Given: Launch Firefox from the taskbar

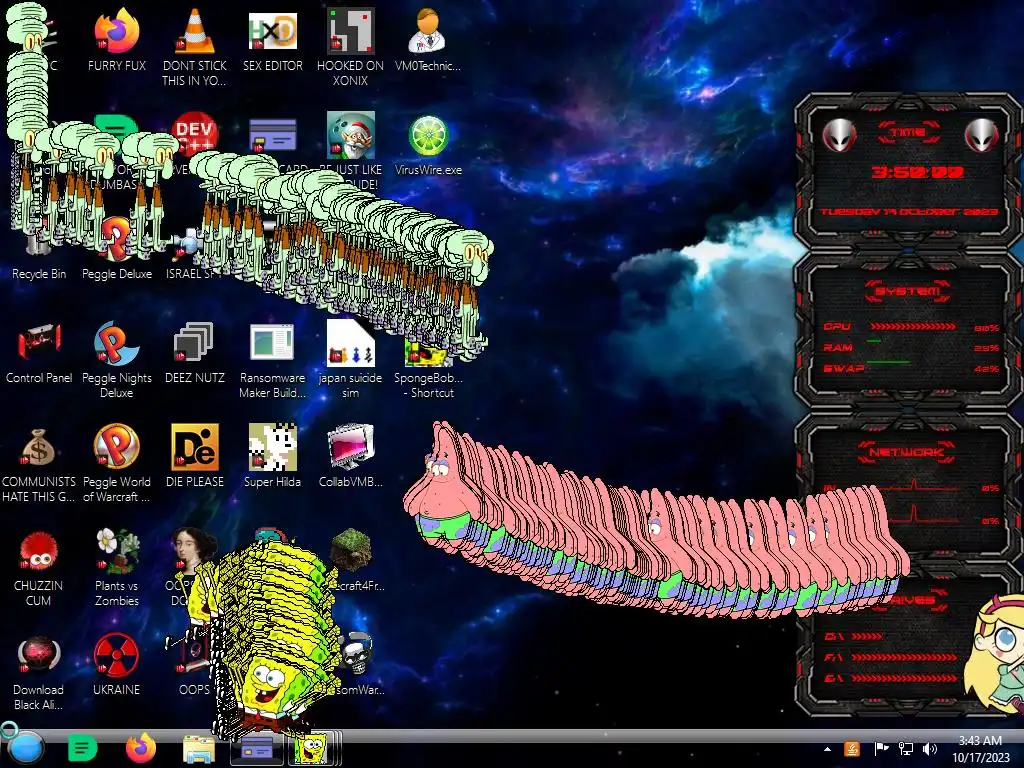Looking at the screenshot, I should click(140, 748).
